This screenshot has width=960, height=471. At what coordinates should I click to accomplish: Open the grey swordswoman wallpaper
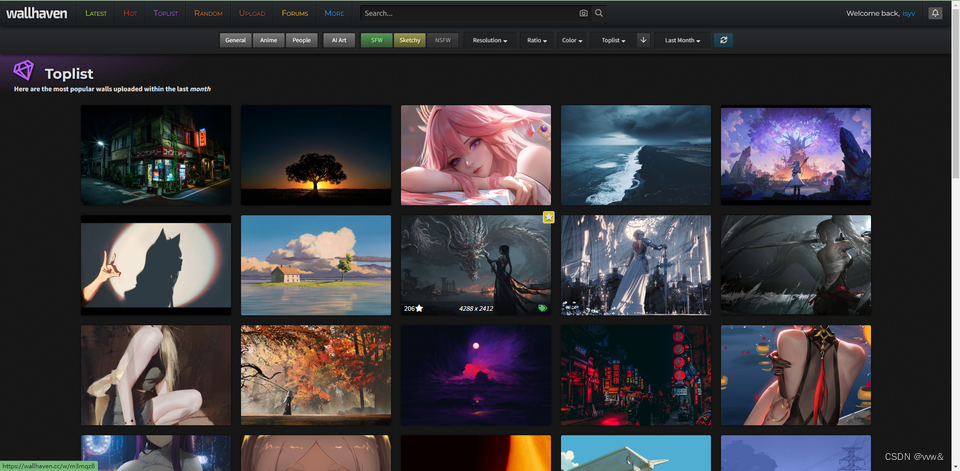pyautogui.click(x=796, y=265)
